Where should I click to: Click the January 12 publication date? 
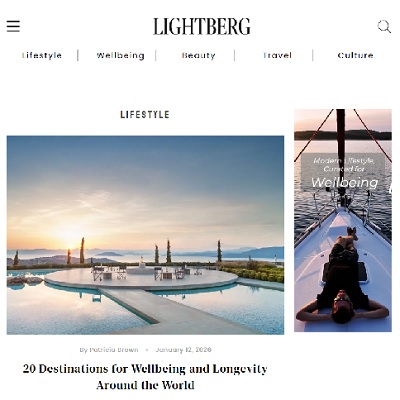183,350
